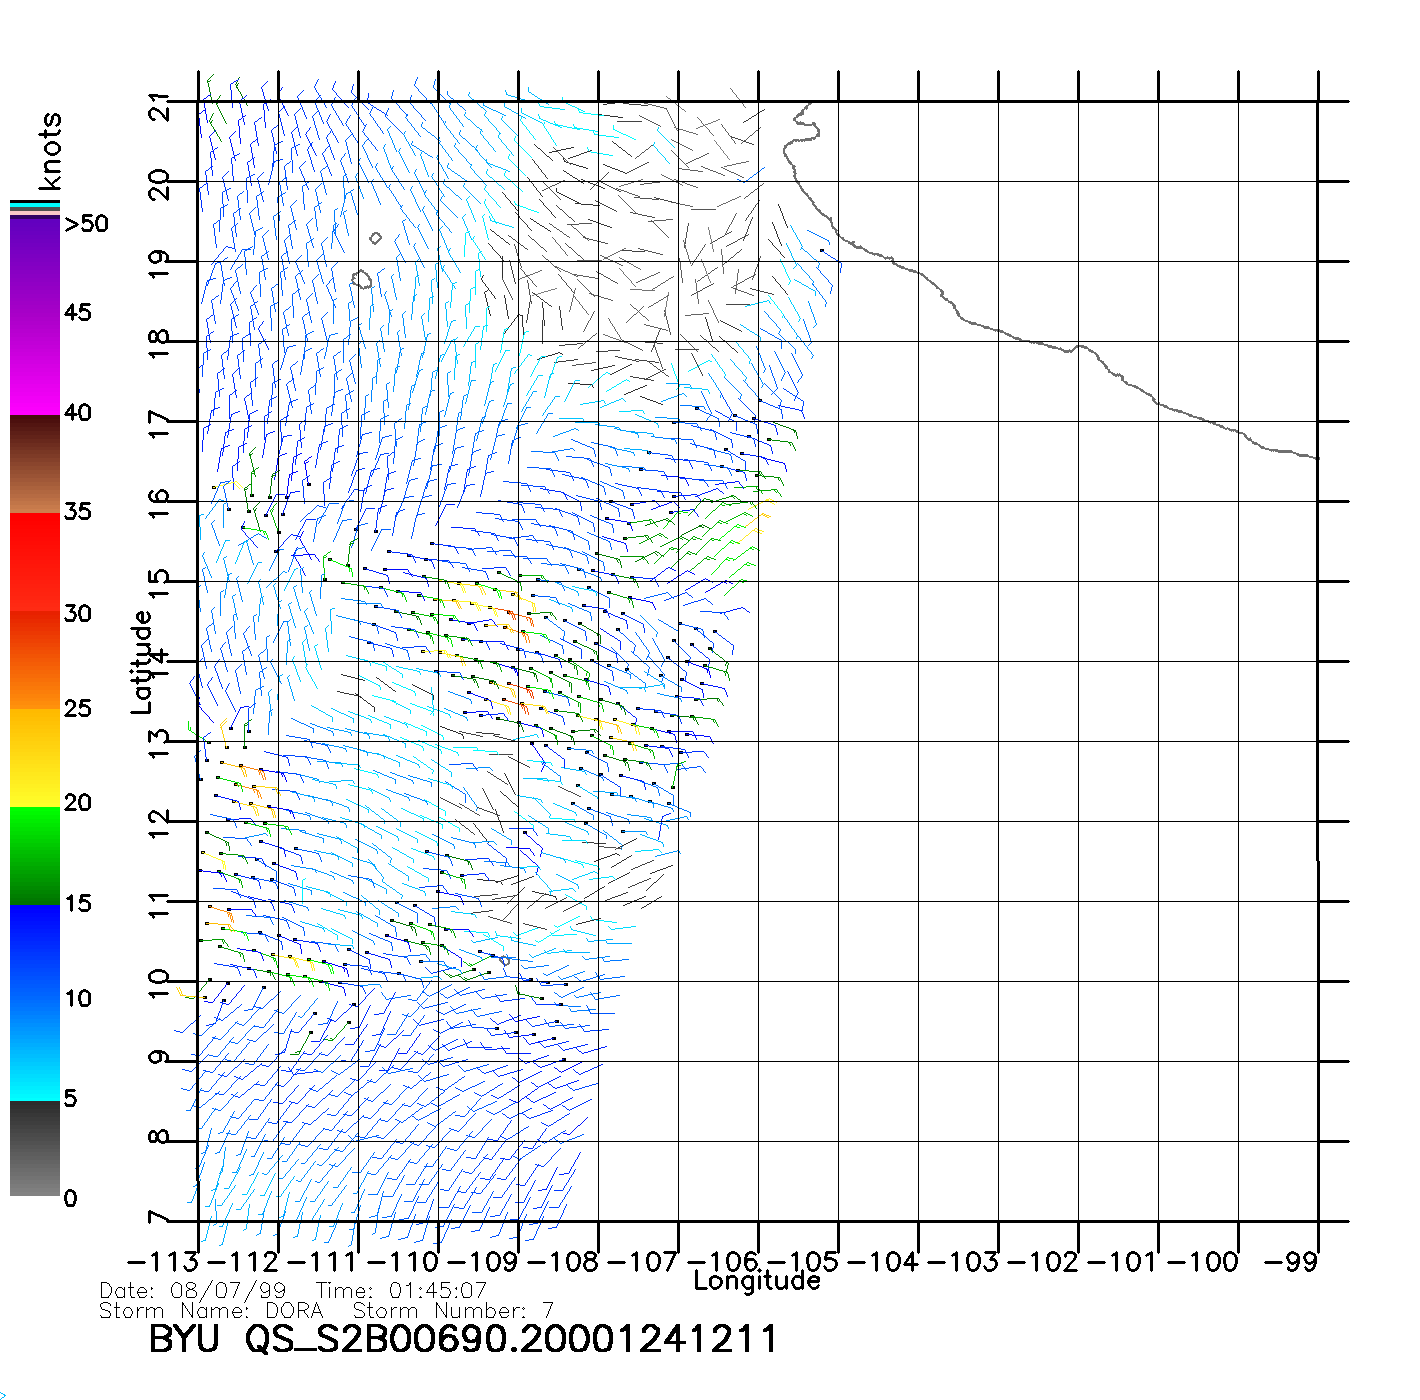Select the brown 35–40 knots legend band

coord(35,464)
